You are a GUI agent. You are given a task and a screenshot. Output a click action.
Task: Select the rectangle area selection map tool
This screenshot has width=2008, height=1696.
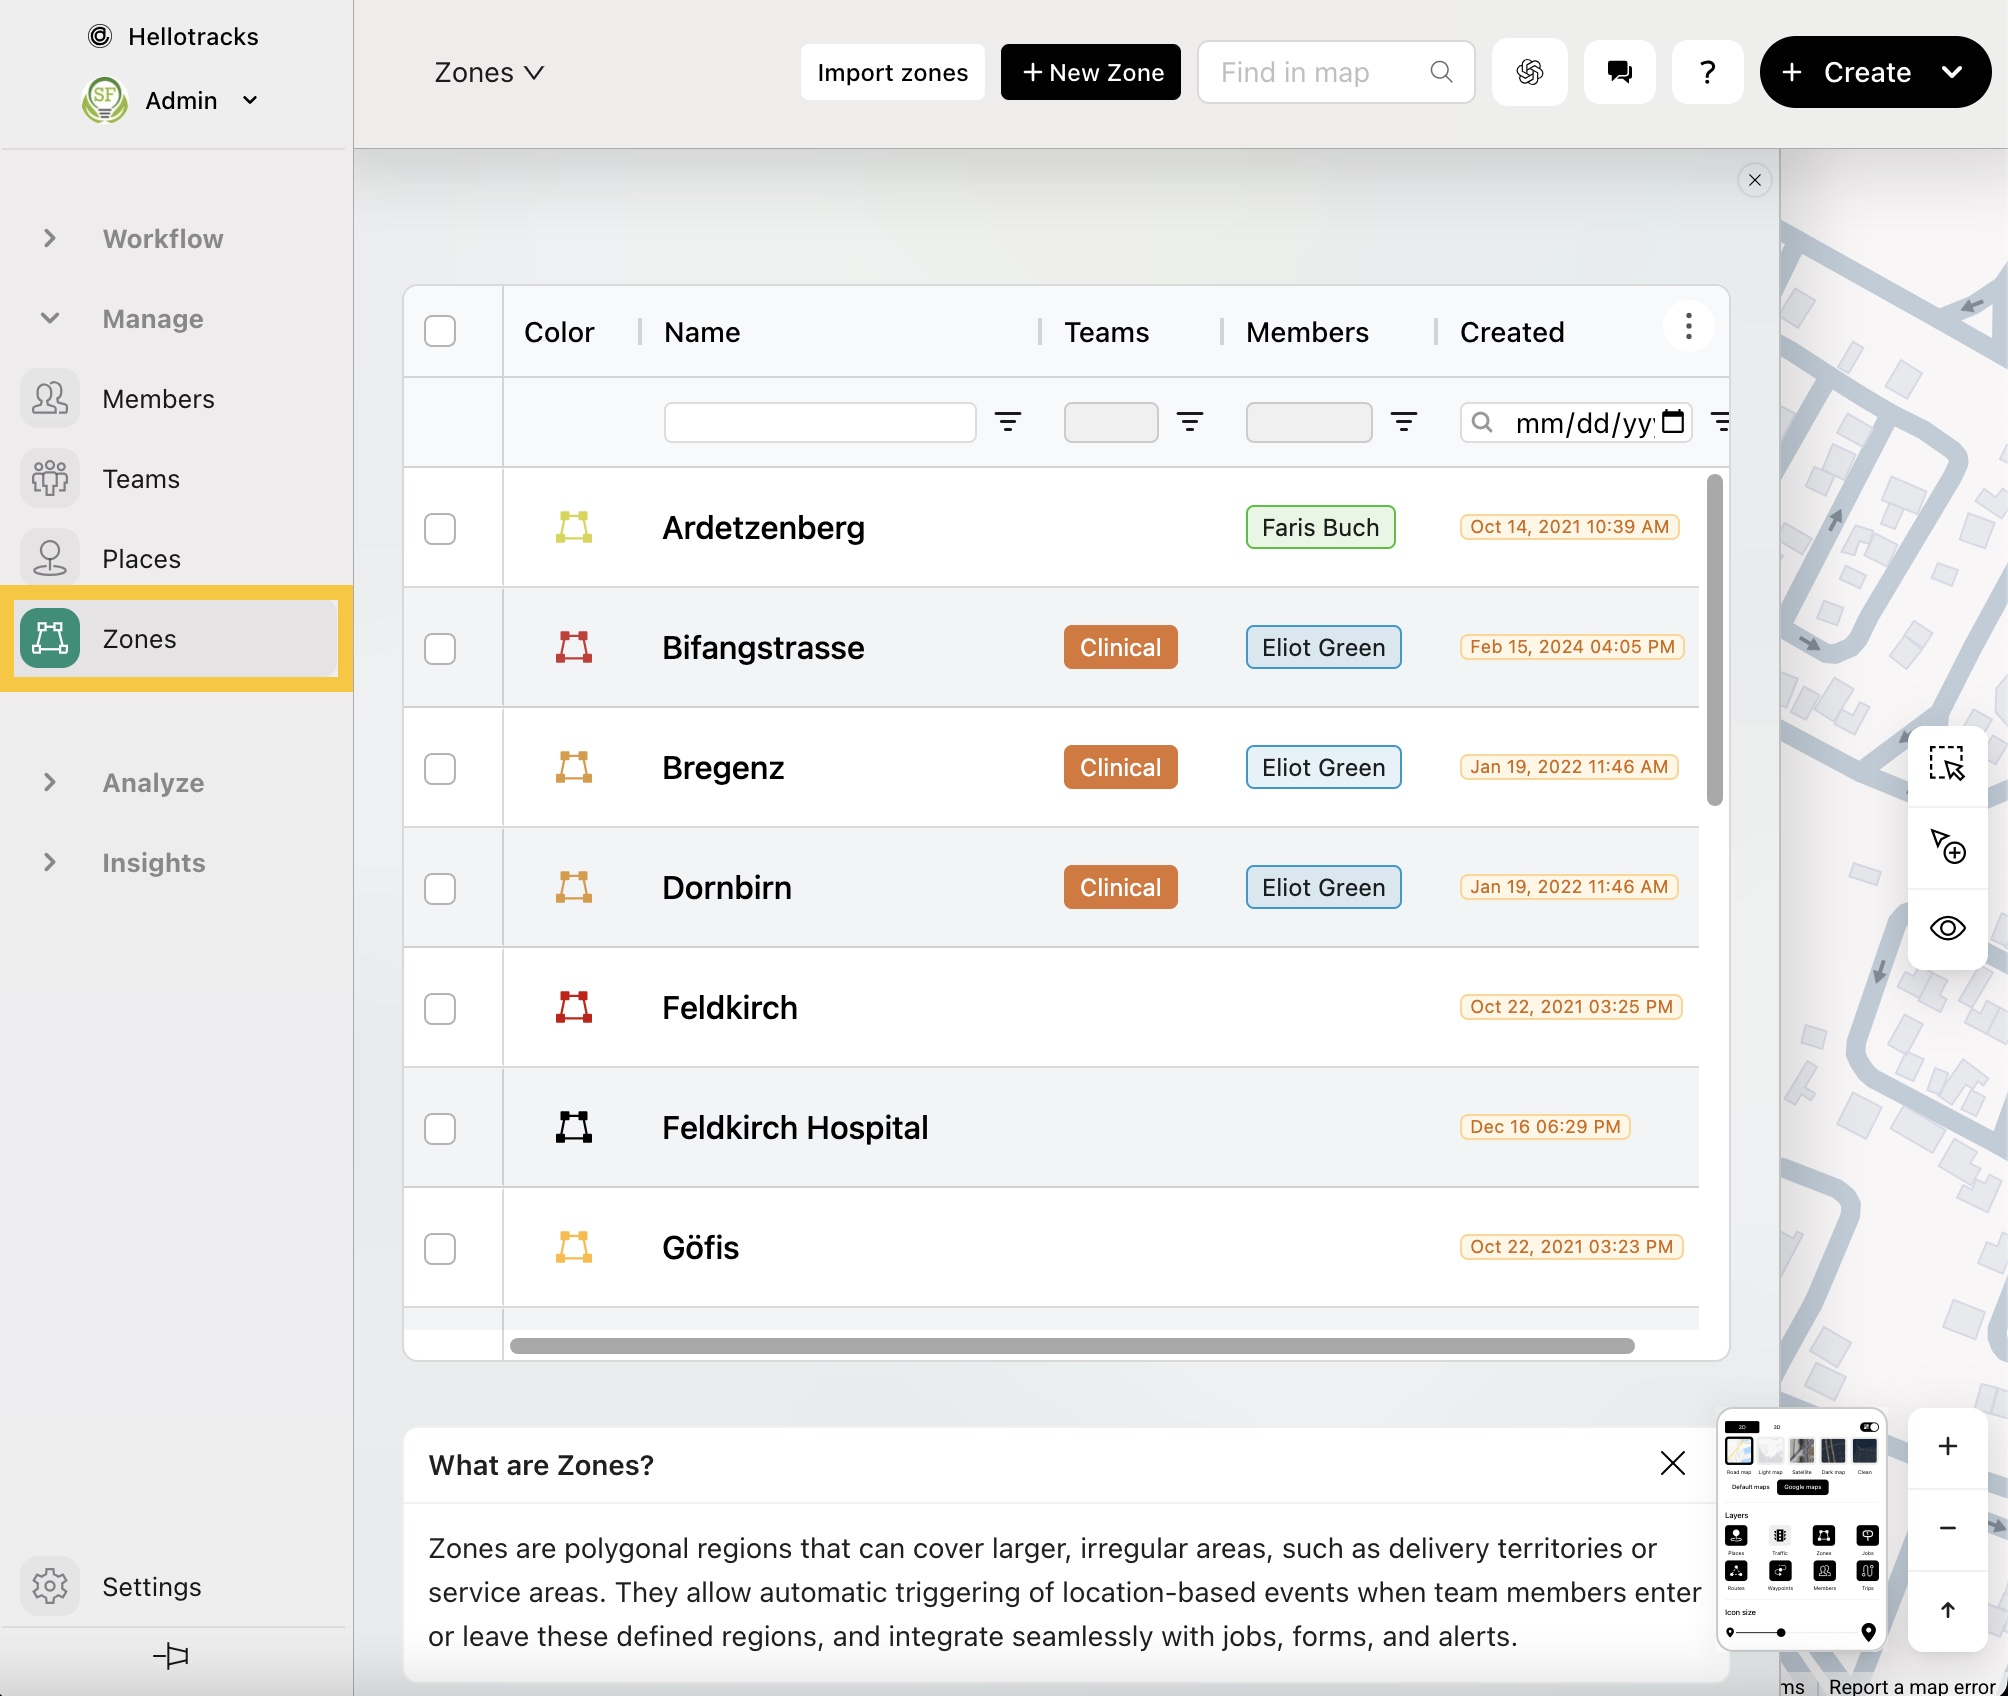[1946, 764]
